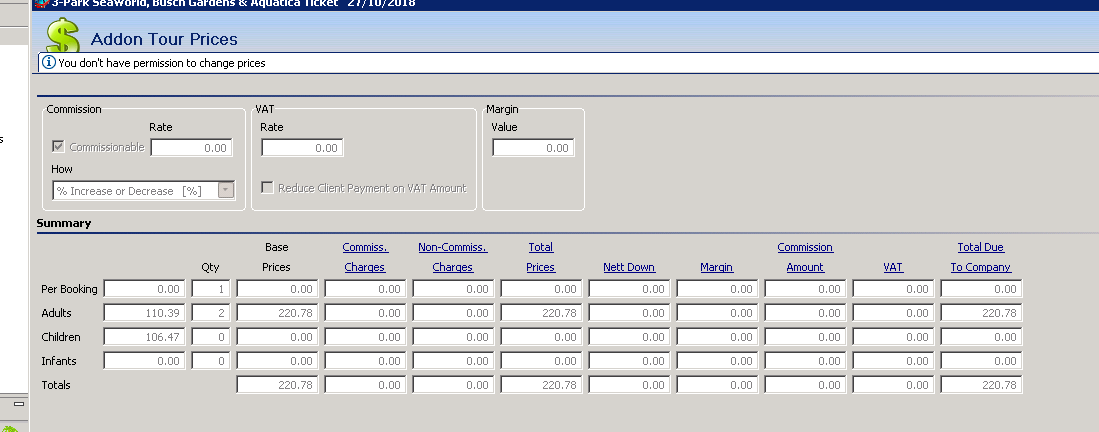Click the Children VAT field
The image size is (1099, 432).
(893, 337)
